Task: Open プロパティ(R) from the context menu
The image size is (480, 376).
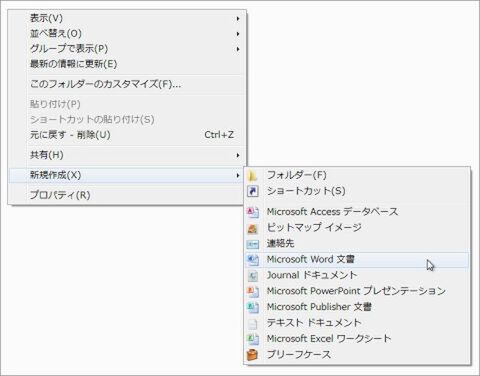Action: pos(127,195)
